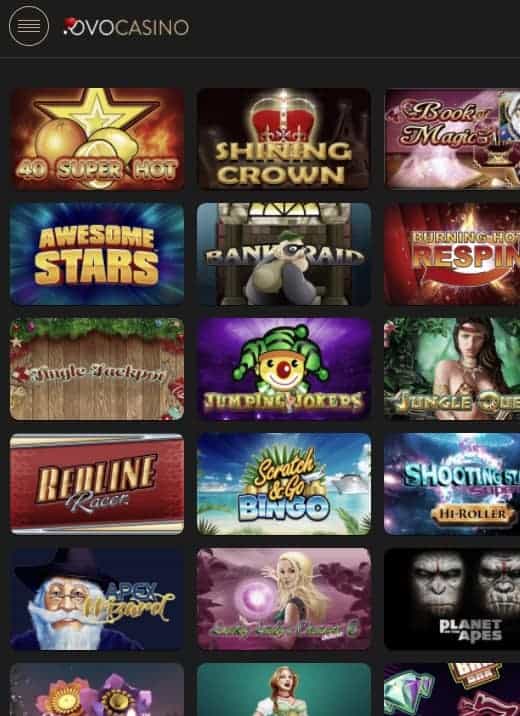Open the diamonds and bar symbols game

pyautogui.click(x=452, y=690)
